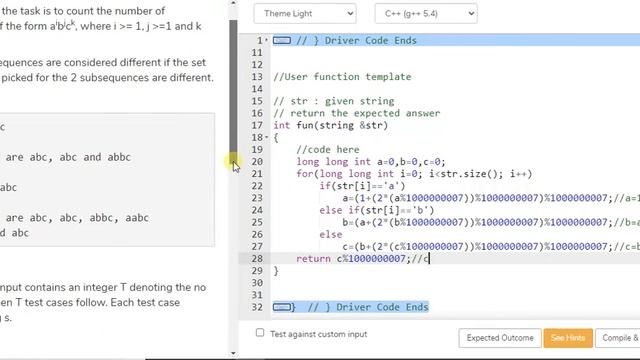Click line 20 'long long int a=0,b=0,c=0;'
This screenshot has height=360, width=640.
(371, 162)
